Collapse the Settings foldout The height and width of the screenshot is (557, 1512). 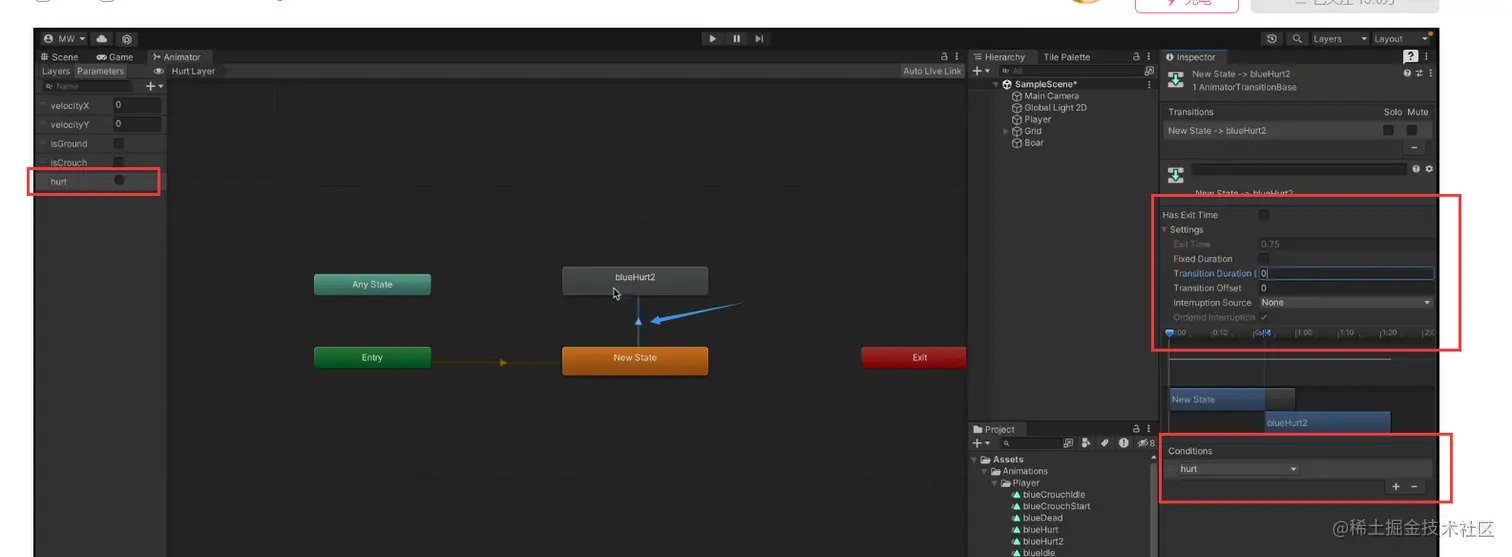1165,230
